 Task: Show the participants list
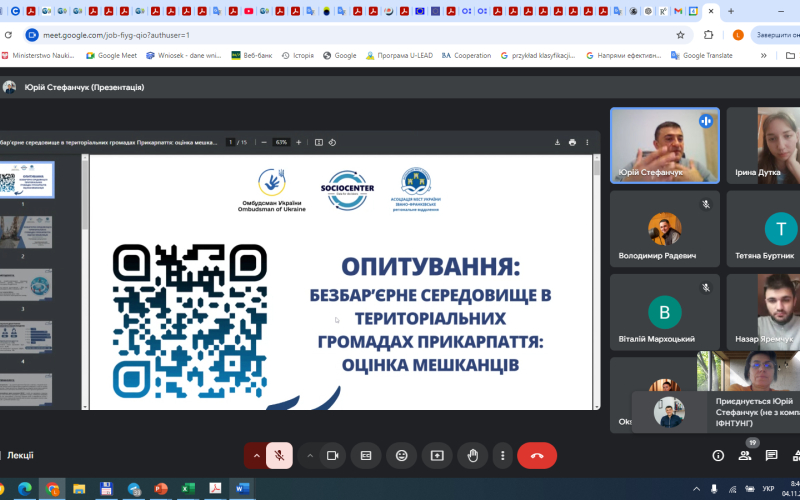(745, 456)
